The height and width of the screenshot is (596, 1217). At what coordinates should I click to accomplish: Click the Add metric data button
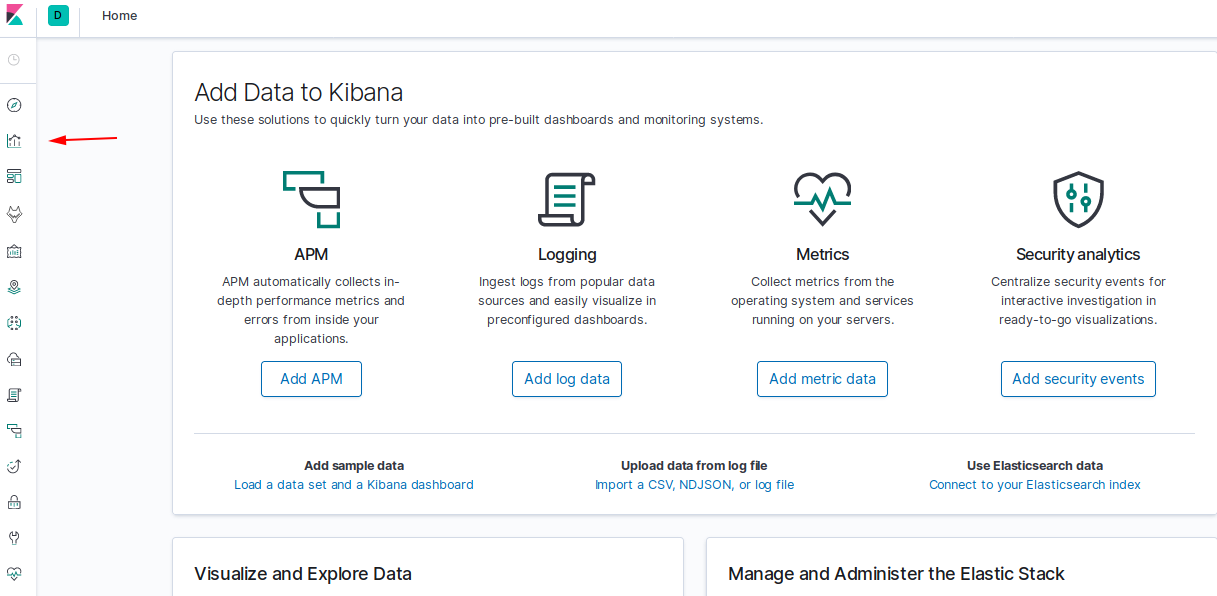tap(822, 379)
